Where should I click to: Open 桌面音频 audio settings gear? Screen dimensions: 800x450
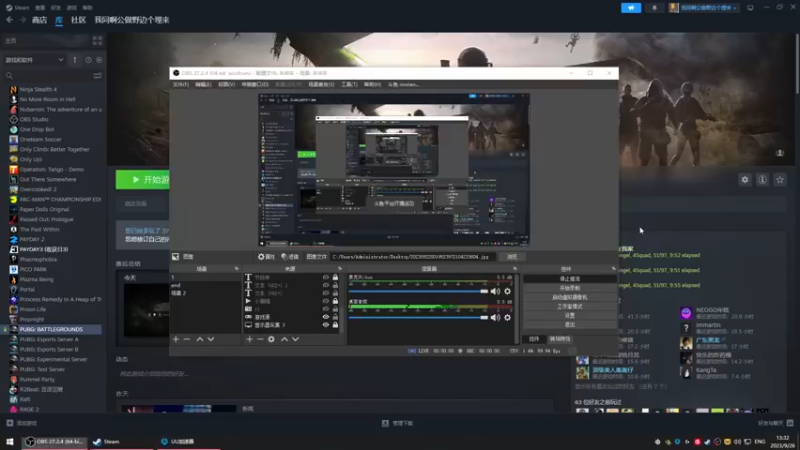507,317
